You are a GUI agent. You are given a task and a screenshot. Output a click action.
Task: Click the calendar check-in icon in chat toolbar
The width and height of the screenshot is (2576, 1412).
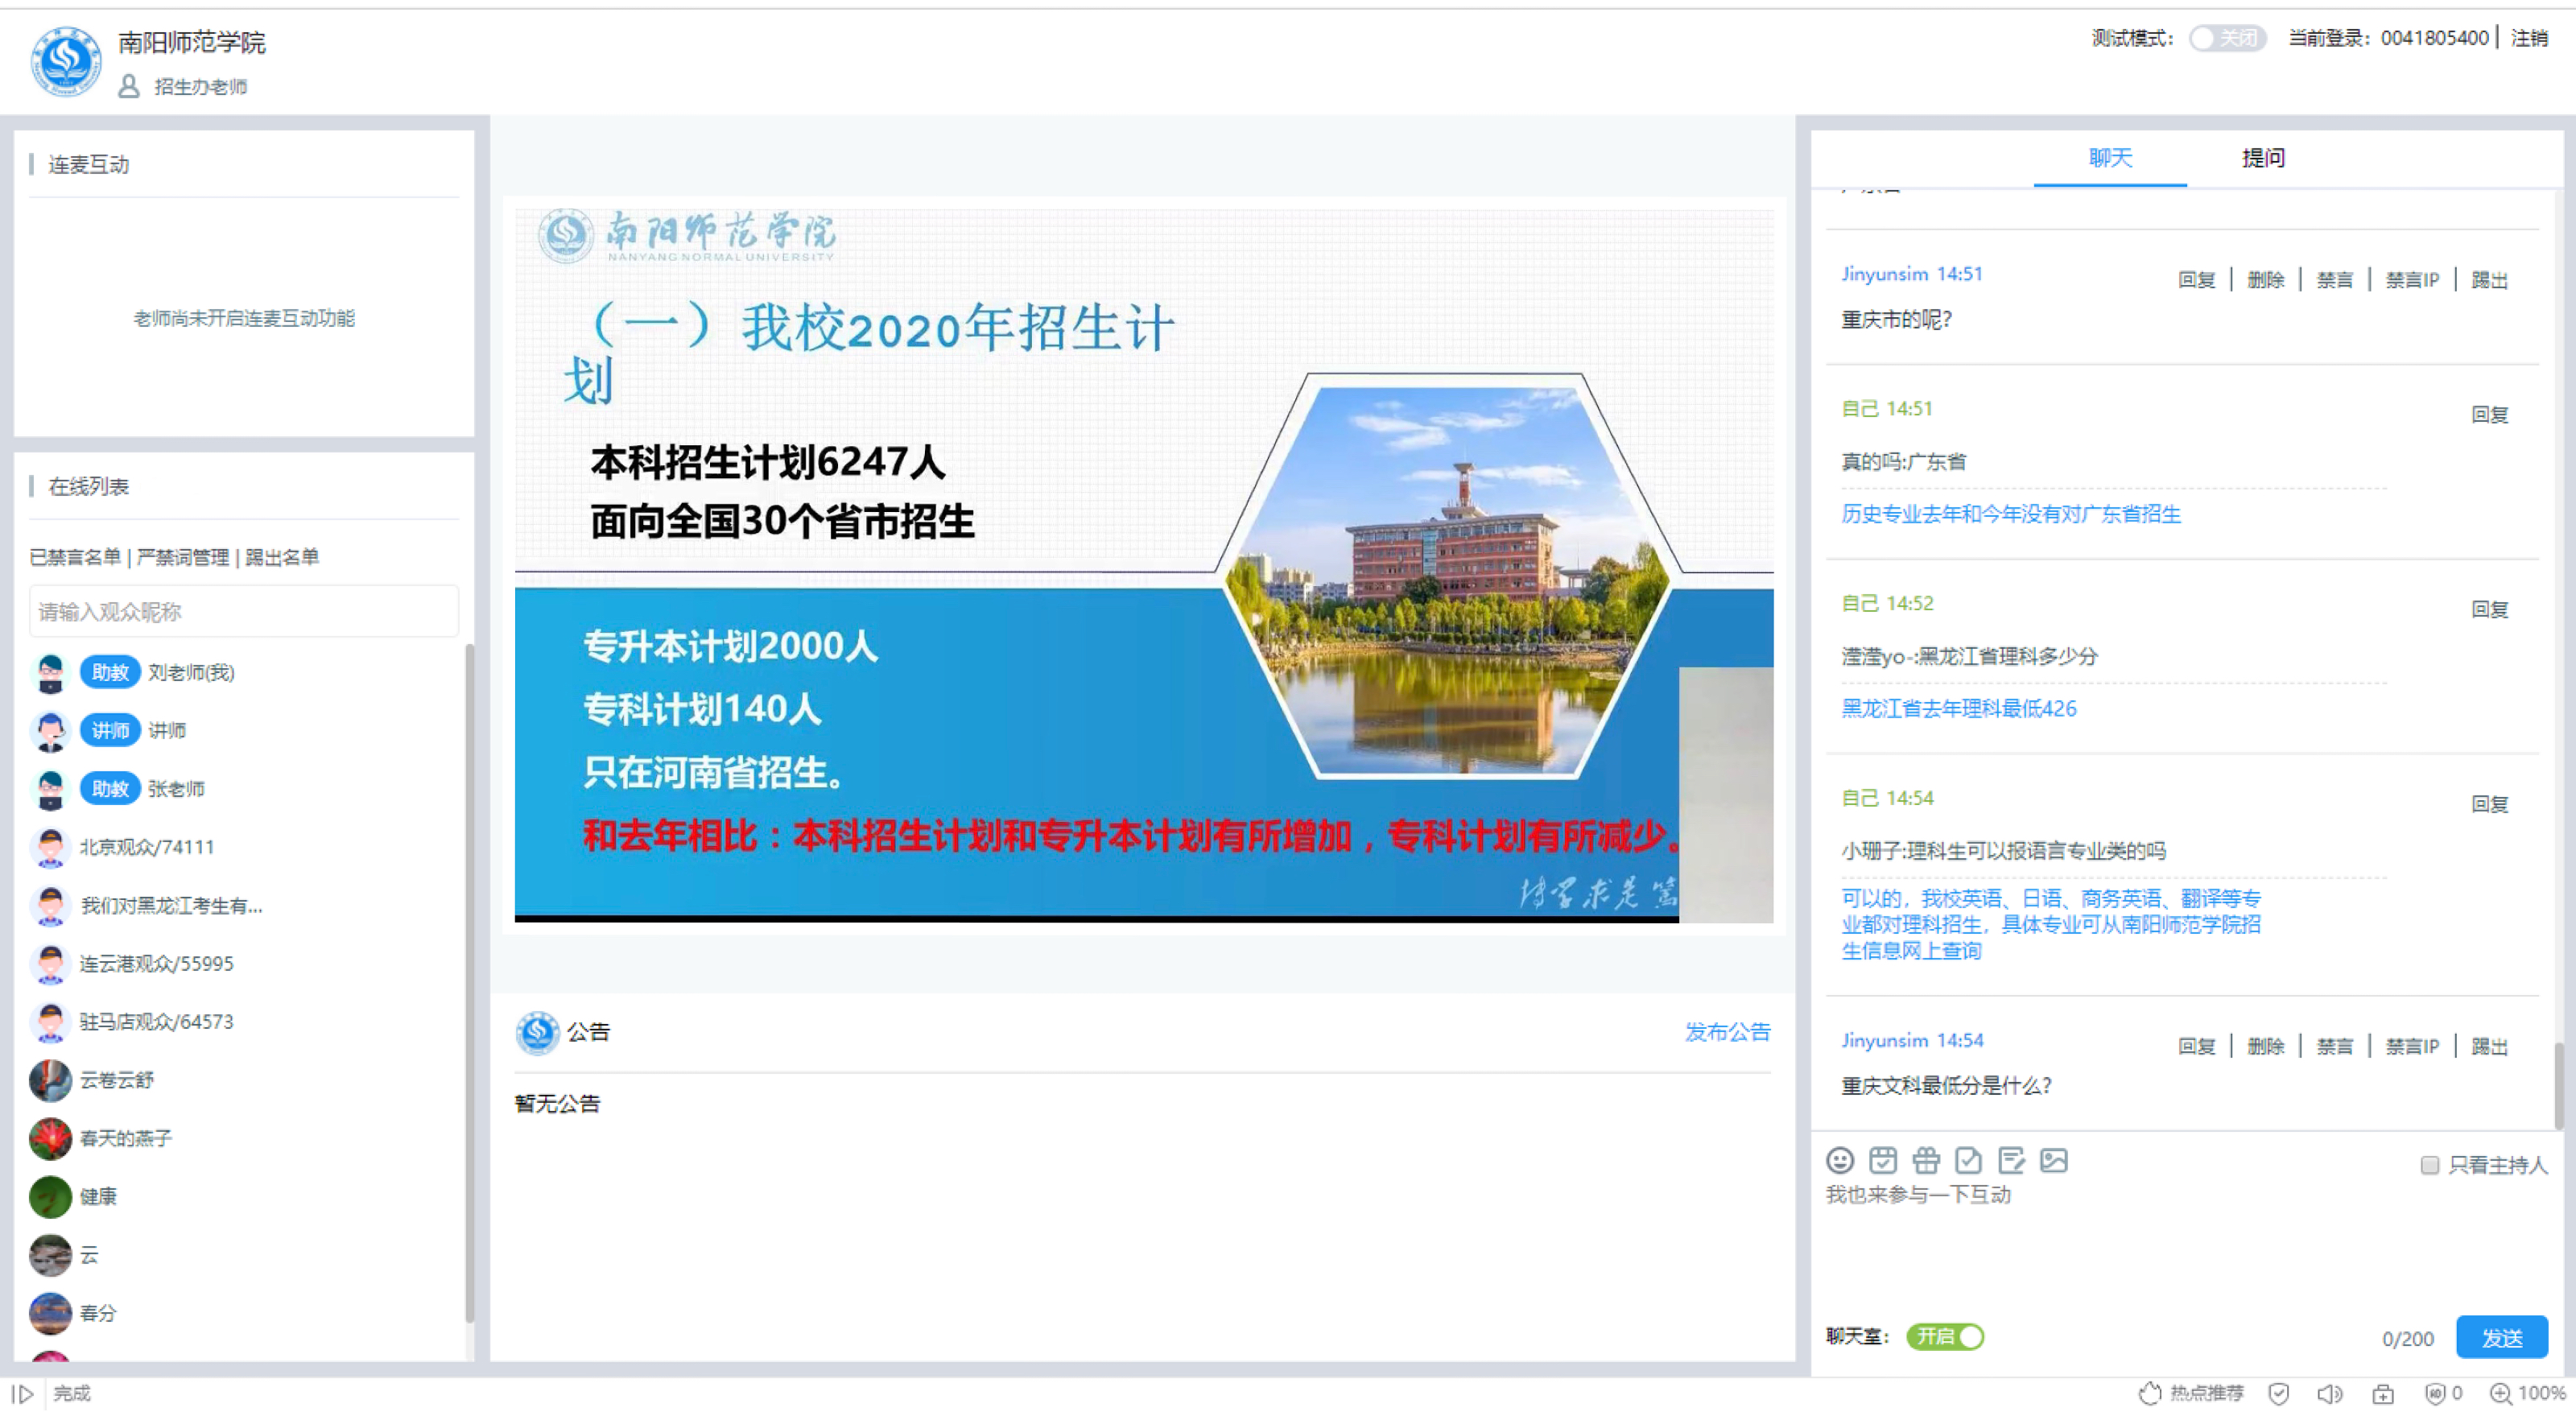(x=1882, y=1160)
